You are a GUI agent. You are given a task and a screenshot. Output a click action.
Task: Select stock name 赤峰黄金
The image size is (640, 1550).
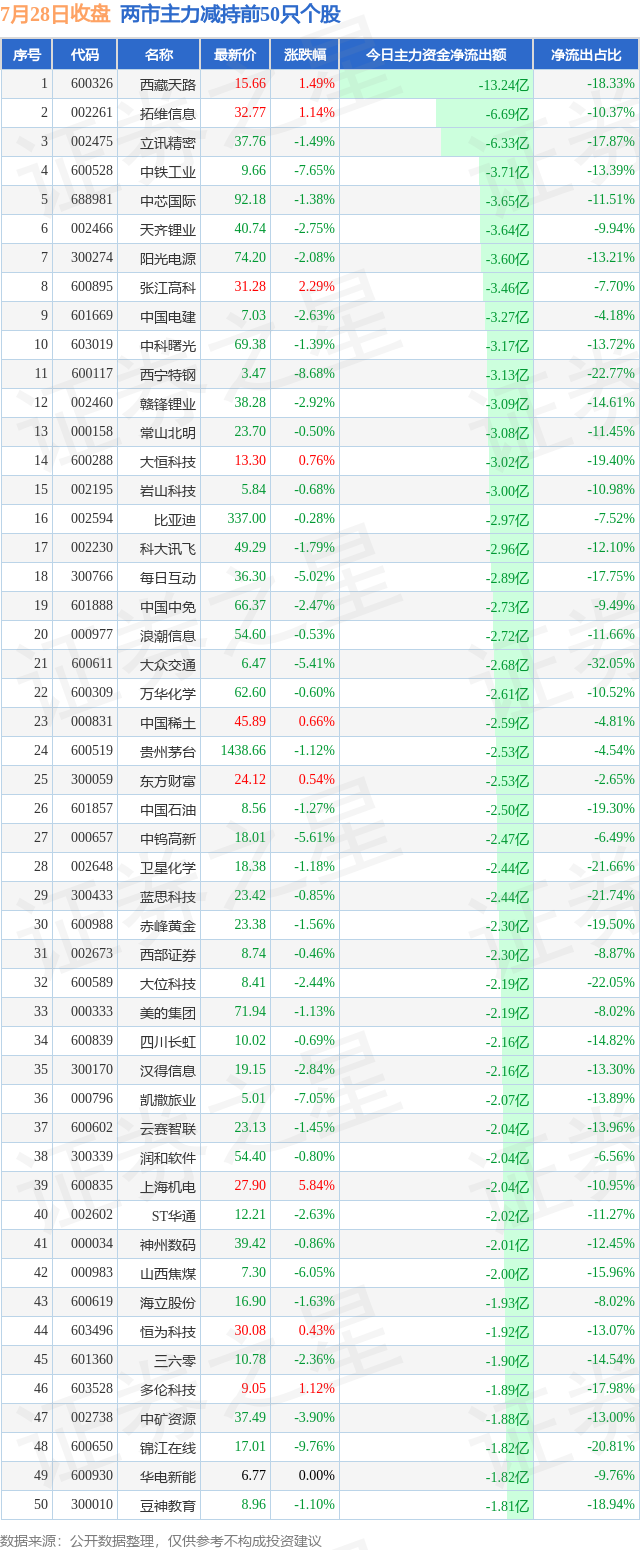click(168, 925)
